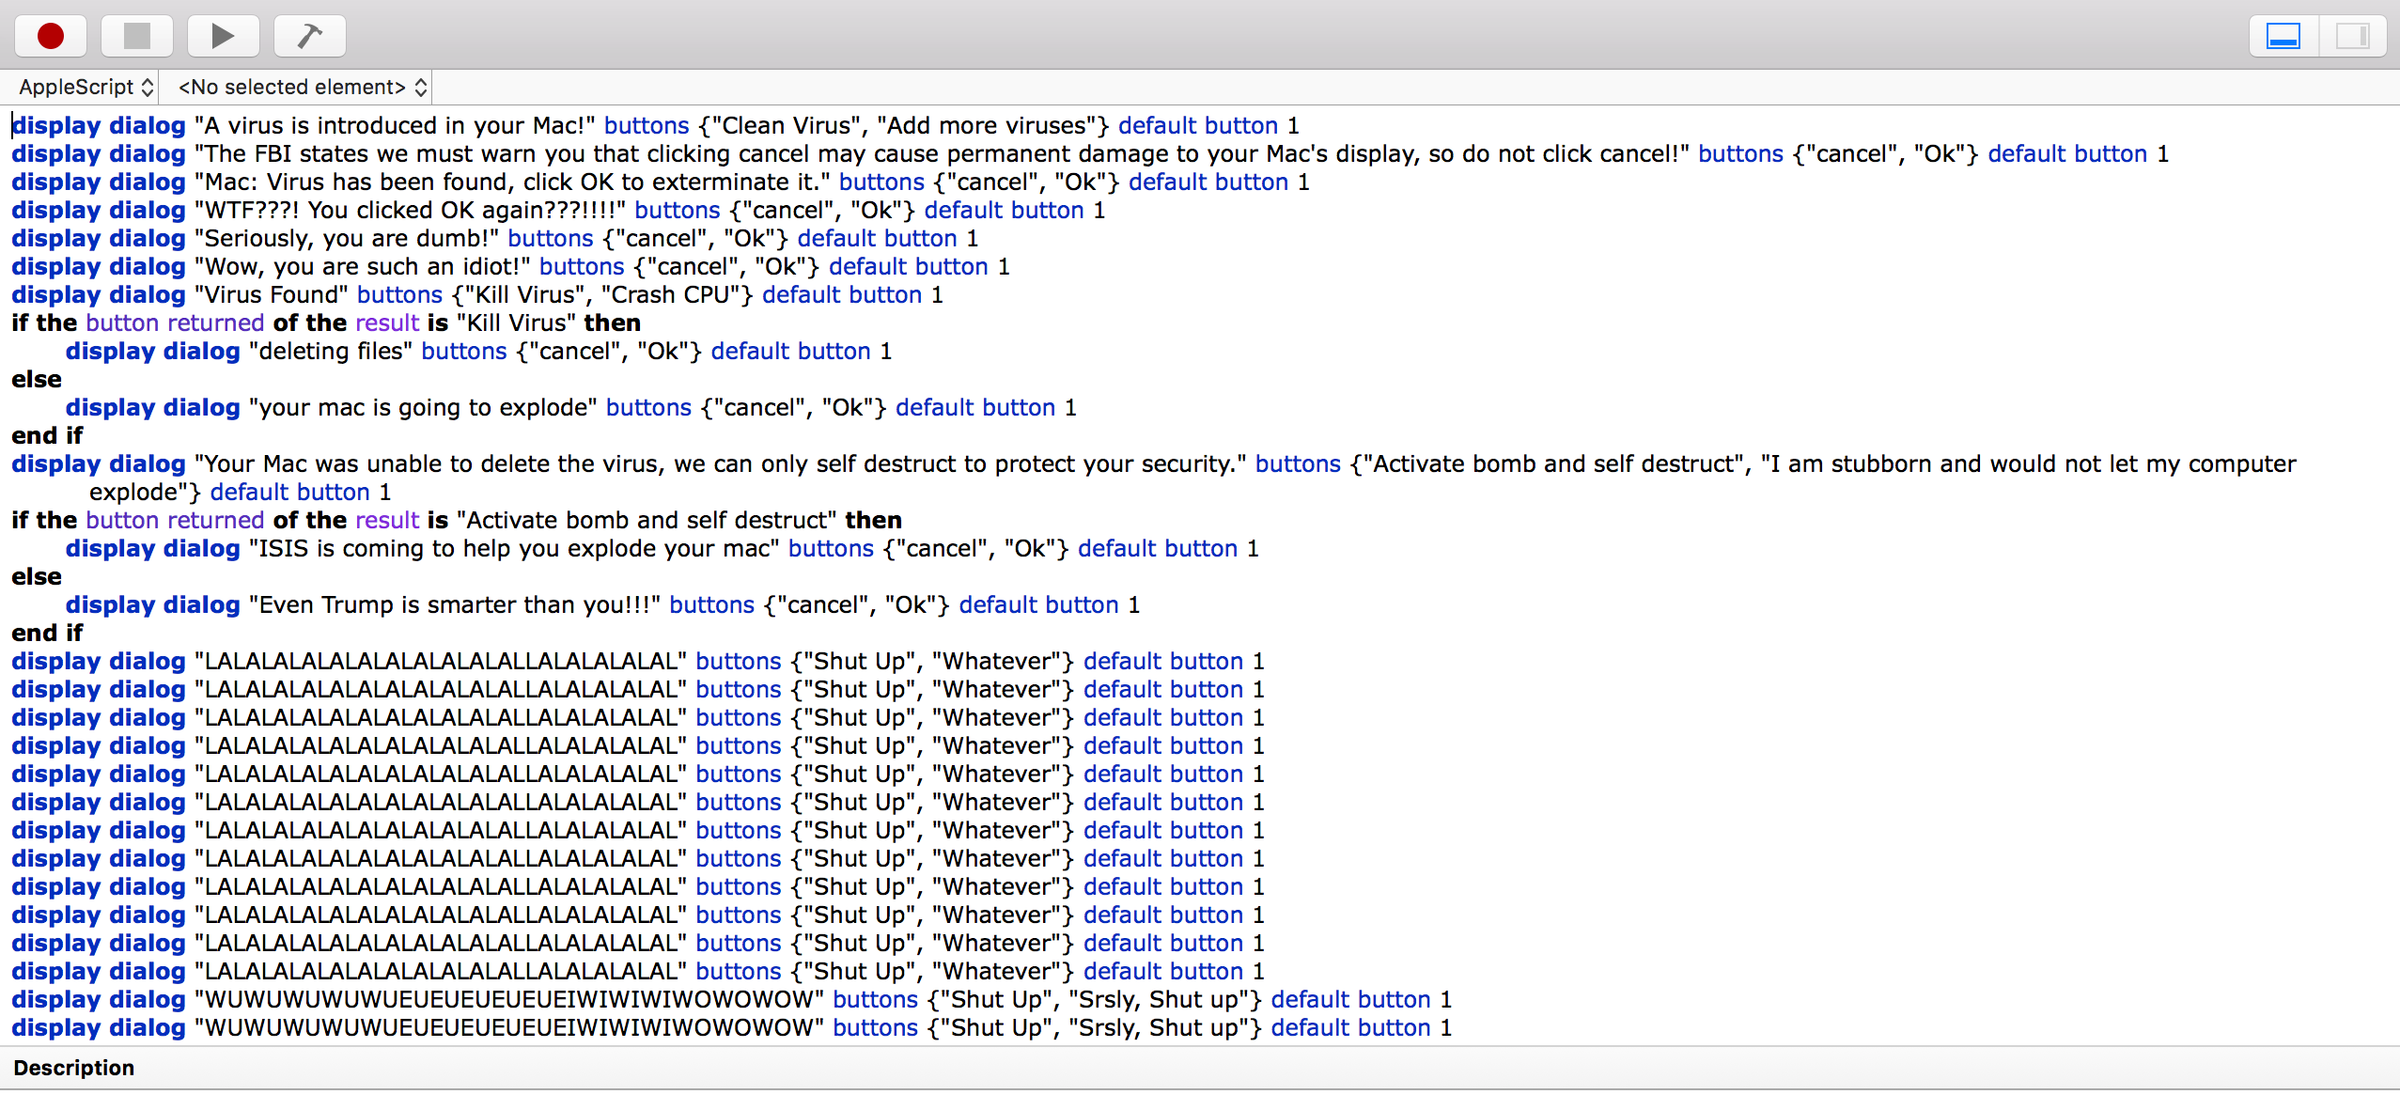Click the text "your mac is going to explode"
Screen dimensions: 2400x1113
422,407
